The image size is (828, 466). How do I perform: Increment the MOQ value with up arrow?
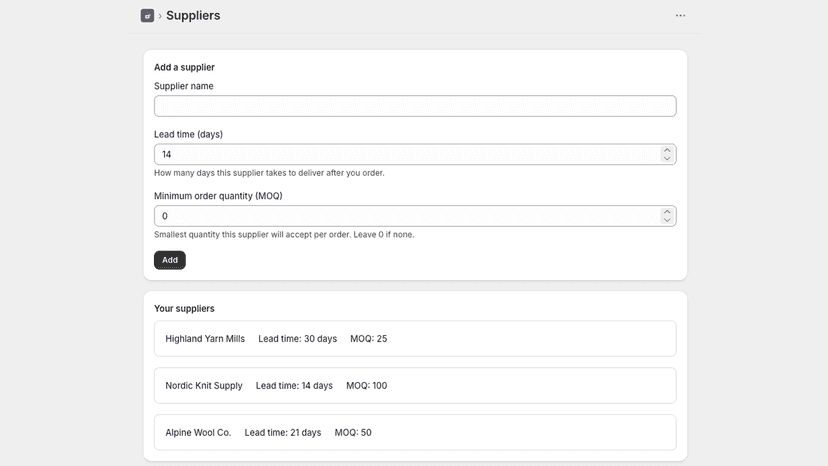click(667, 212)
